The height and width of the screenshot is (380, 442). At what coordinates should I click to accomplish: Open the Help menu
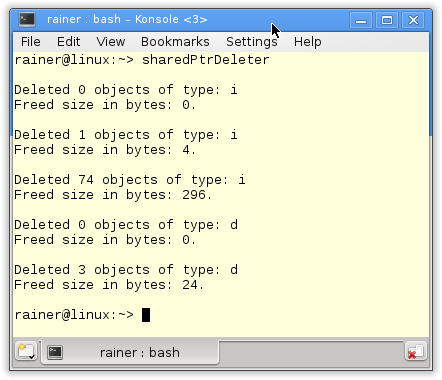307,42
